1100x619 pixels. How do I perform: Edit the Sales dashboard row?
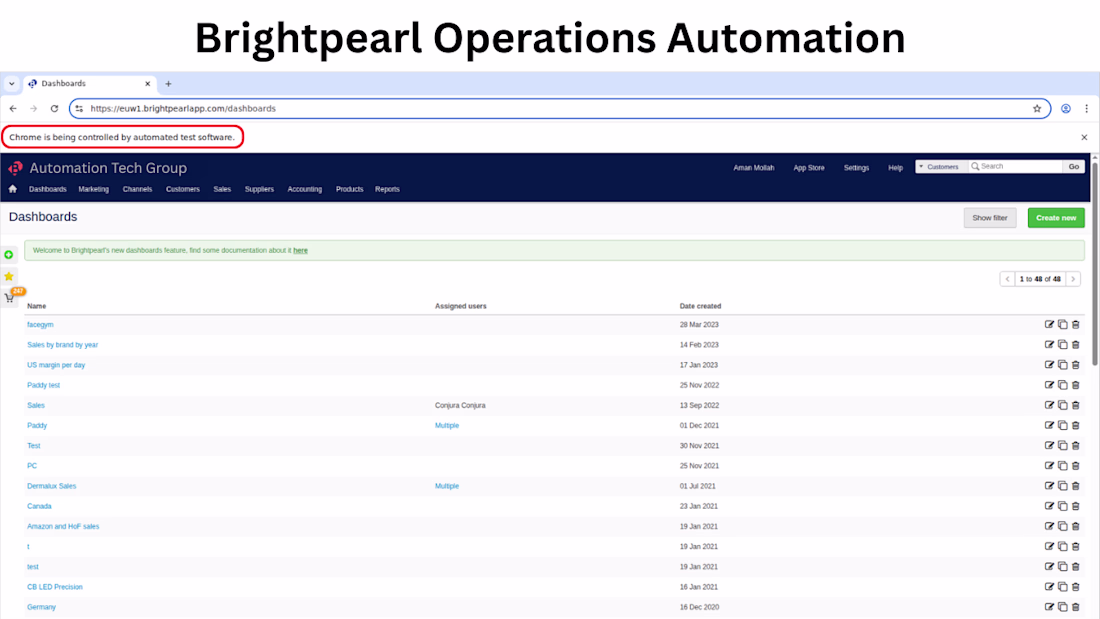click(1049, 405)
